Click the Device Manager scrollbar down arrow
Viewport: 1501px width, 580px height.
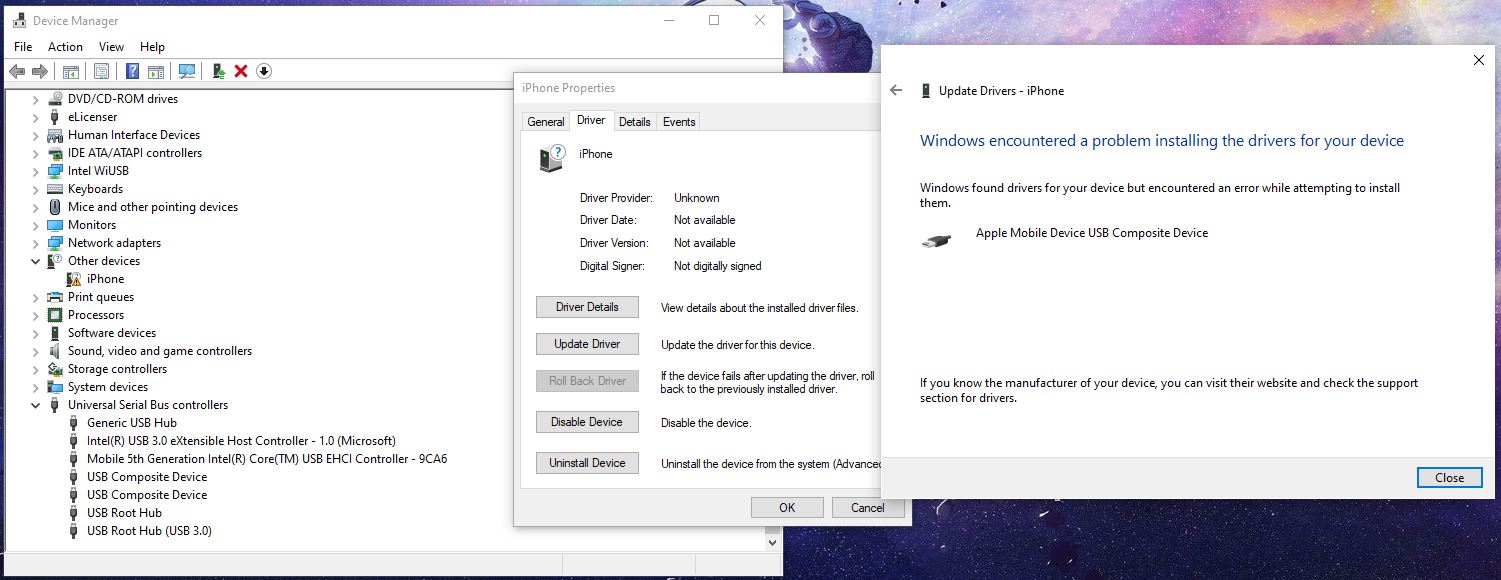771,541
